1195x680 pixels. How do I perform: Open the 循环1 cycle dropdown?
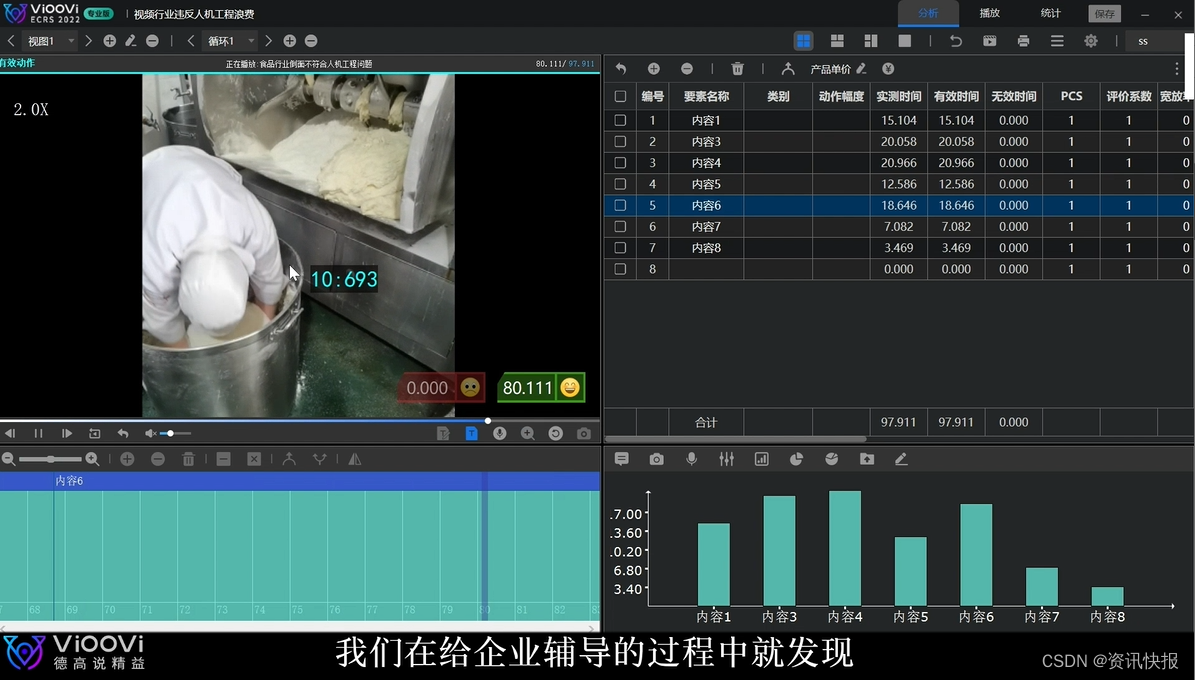230,41
